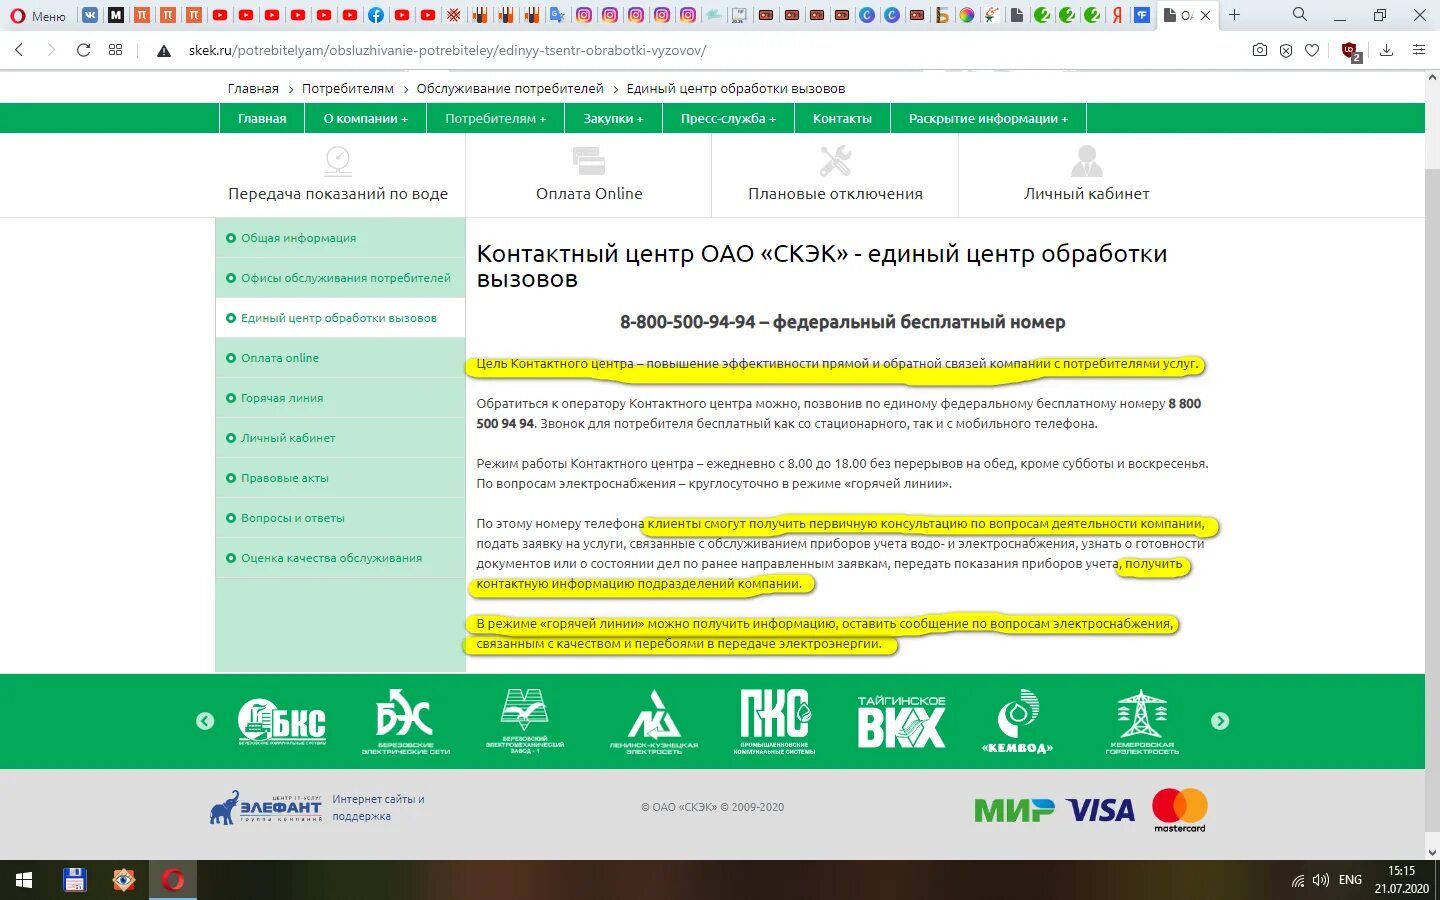Screen dimensions: 1440x900
Task: Take a snapshot with camera icon
Action: pyautogui.click(x=1260, y=50)
